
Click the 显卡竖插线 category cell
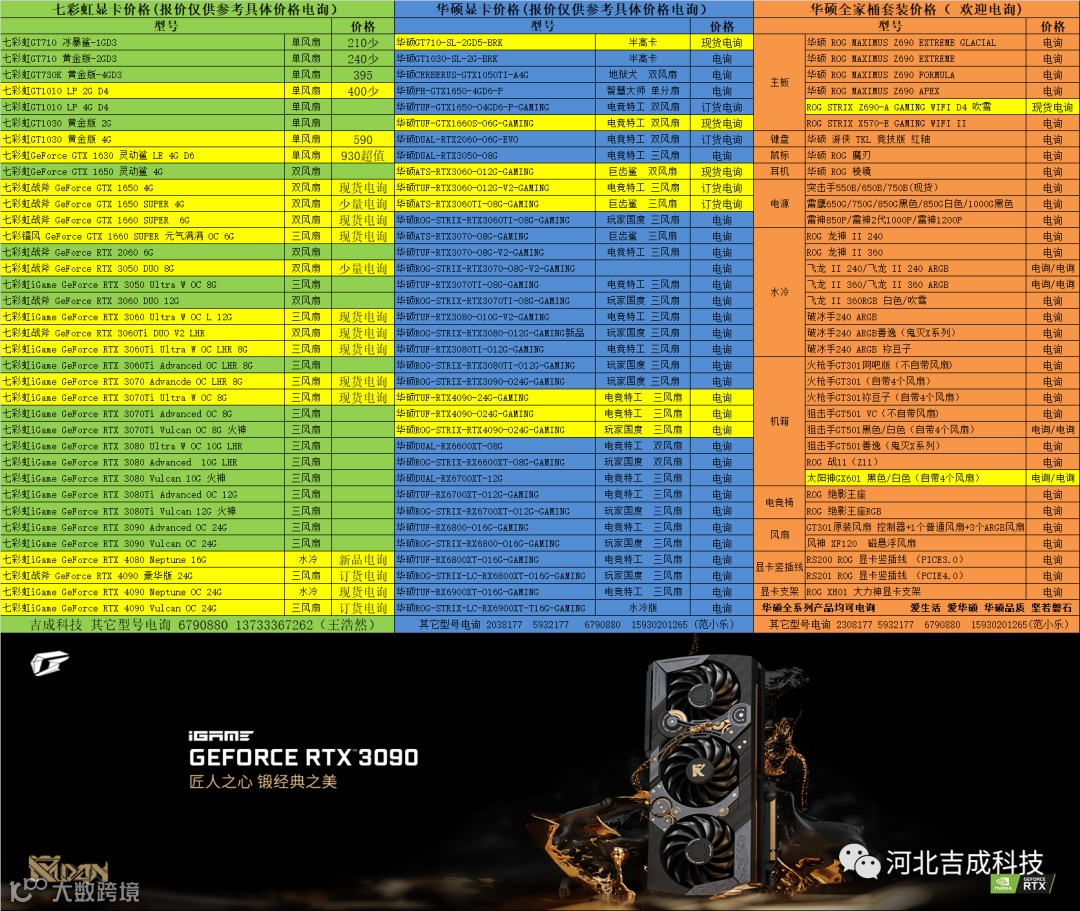[x=779, y=567]
